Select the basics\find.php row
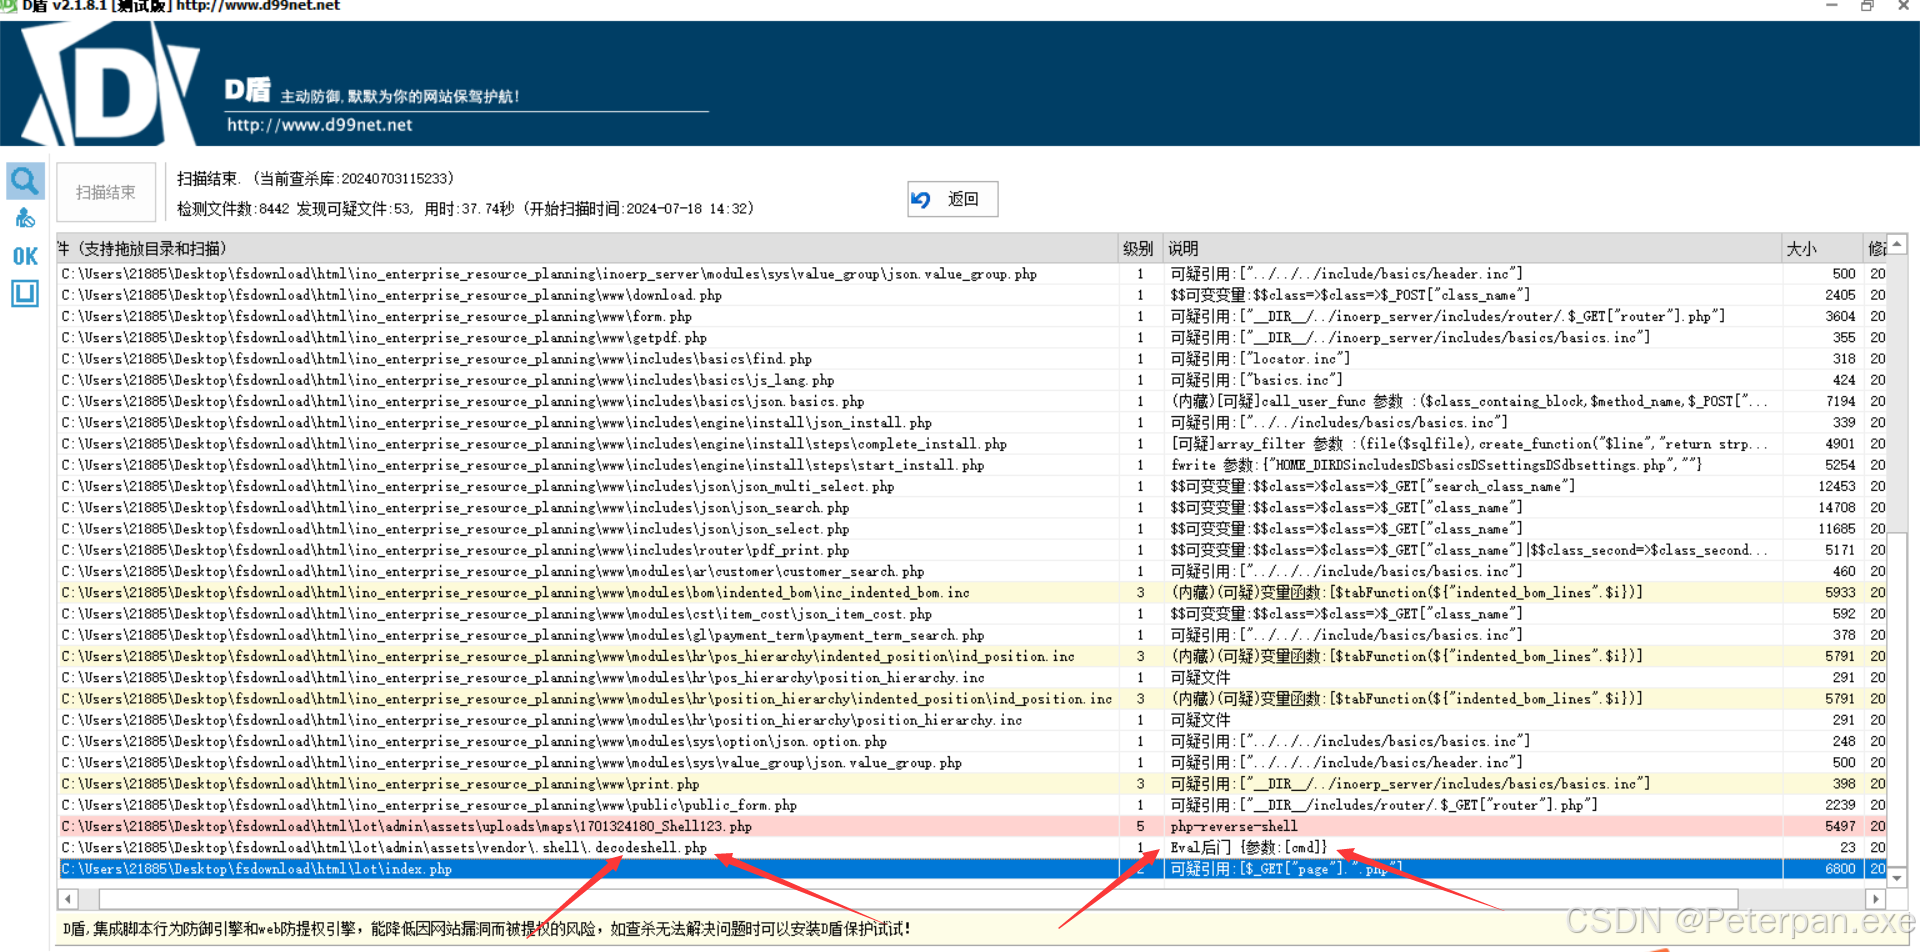The width and height of the screenshot is (1920, 952). coord(971,359)
